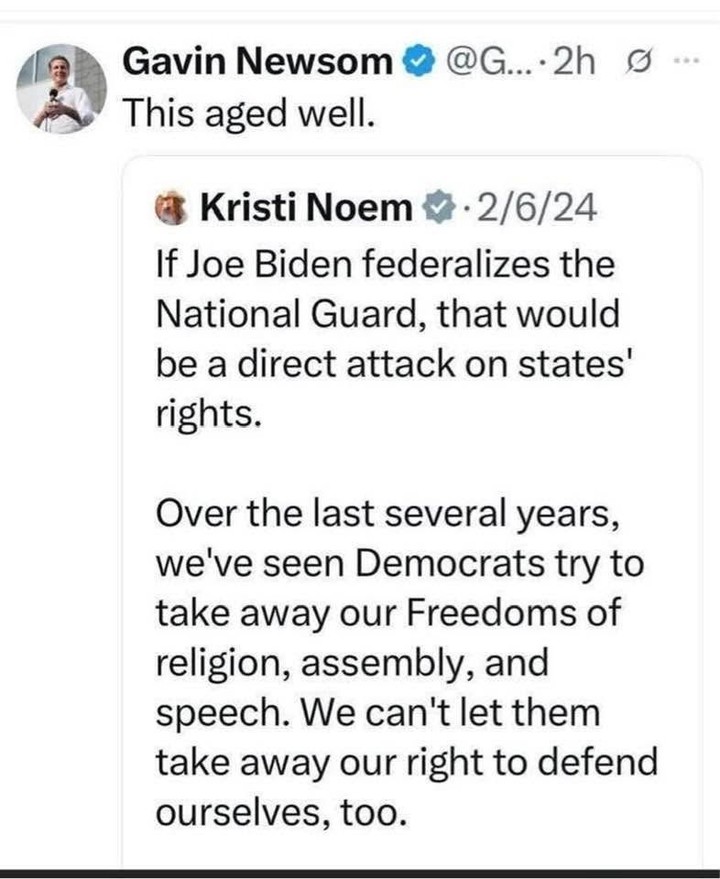720x879 pixels.
Task: Click the "Over the last several years" line
Action: pyautogui.click(x=388, y=514)
